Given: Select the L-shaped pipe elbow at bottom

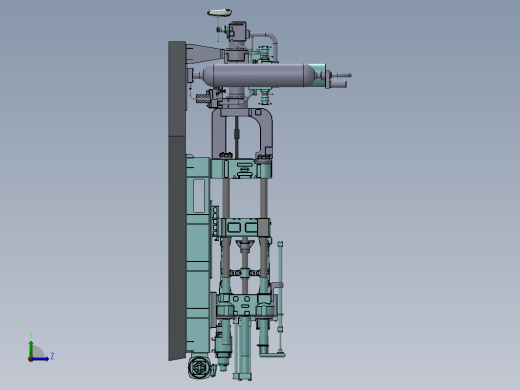Looking at the screenshot, I should [x=270, y=351].
